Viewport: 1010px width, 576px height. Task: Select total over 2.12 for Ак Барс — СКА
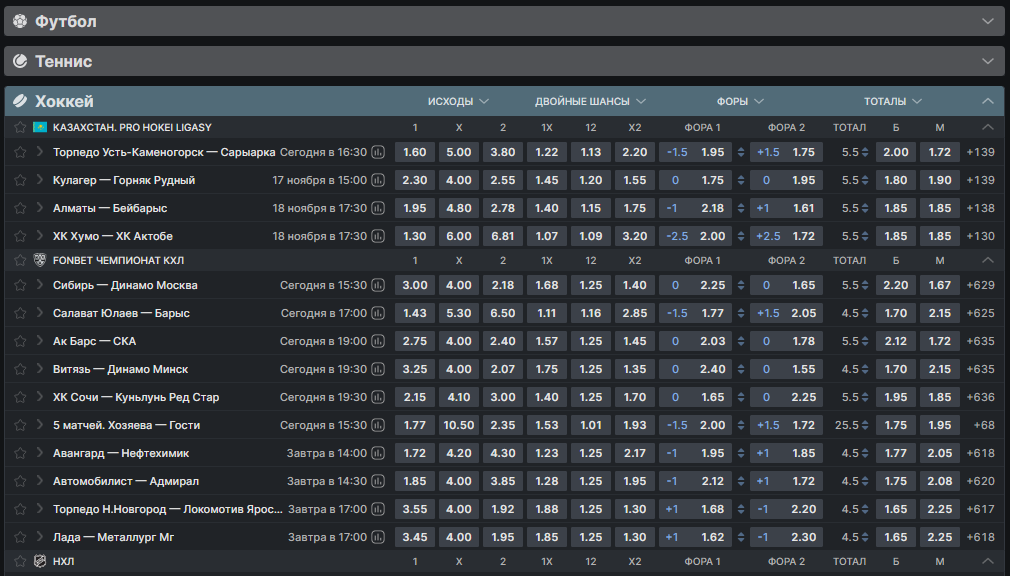pos(895,341)
